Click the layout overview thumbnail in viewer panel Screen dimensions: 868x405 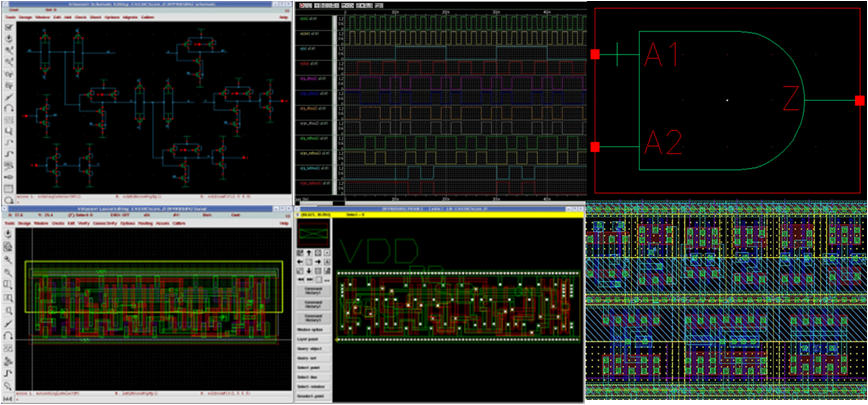pos(313,232)
